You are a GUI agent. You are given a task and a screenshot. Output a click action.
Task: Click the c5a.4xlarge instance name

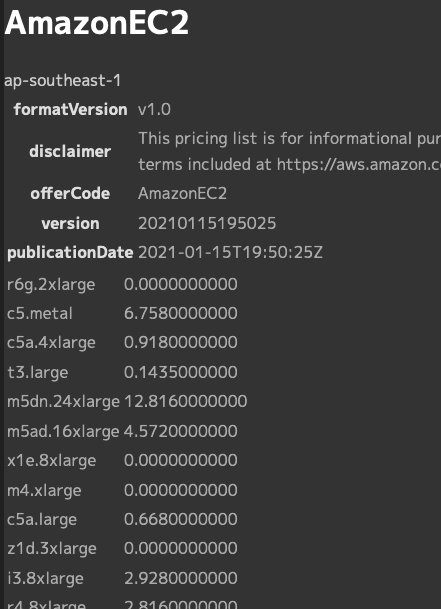51,343
